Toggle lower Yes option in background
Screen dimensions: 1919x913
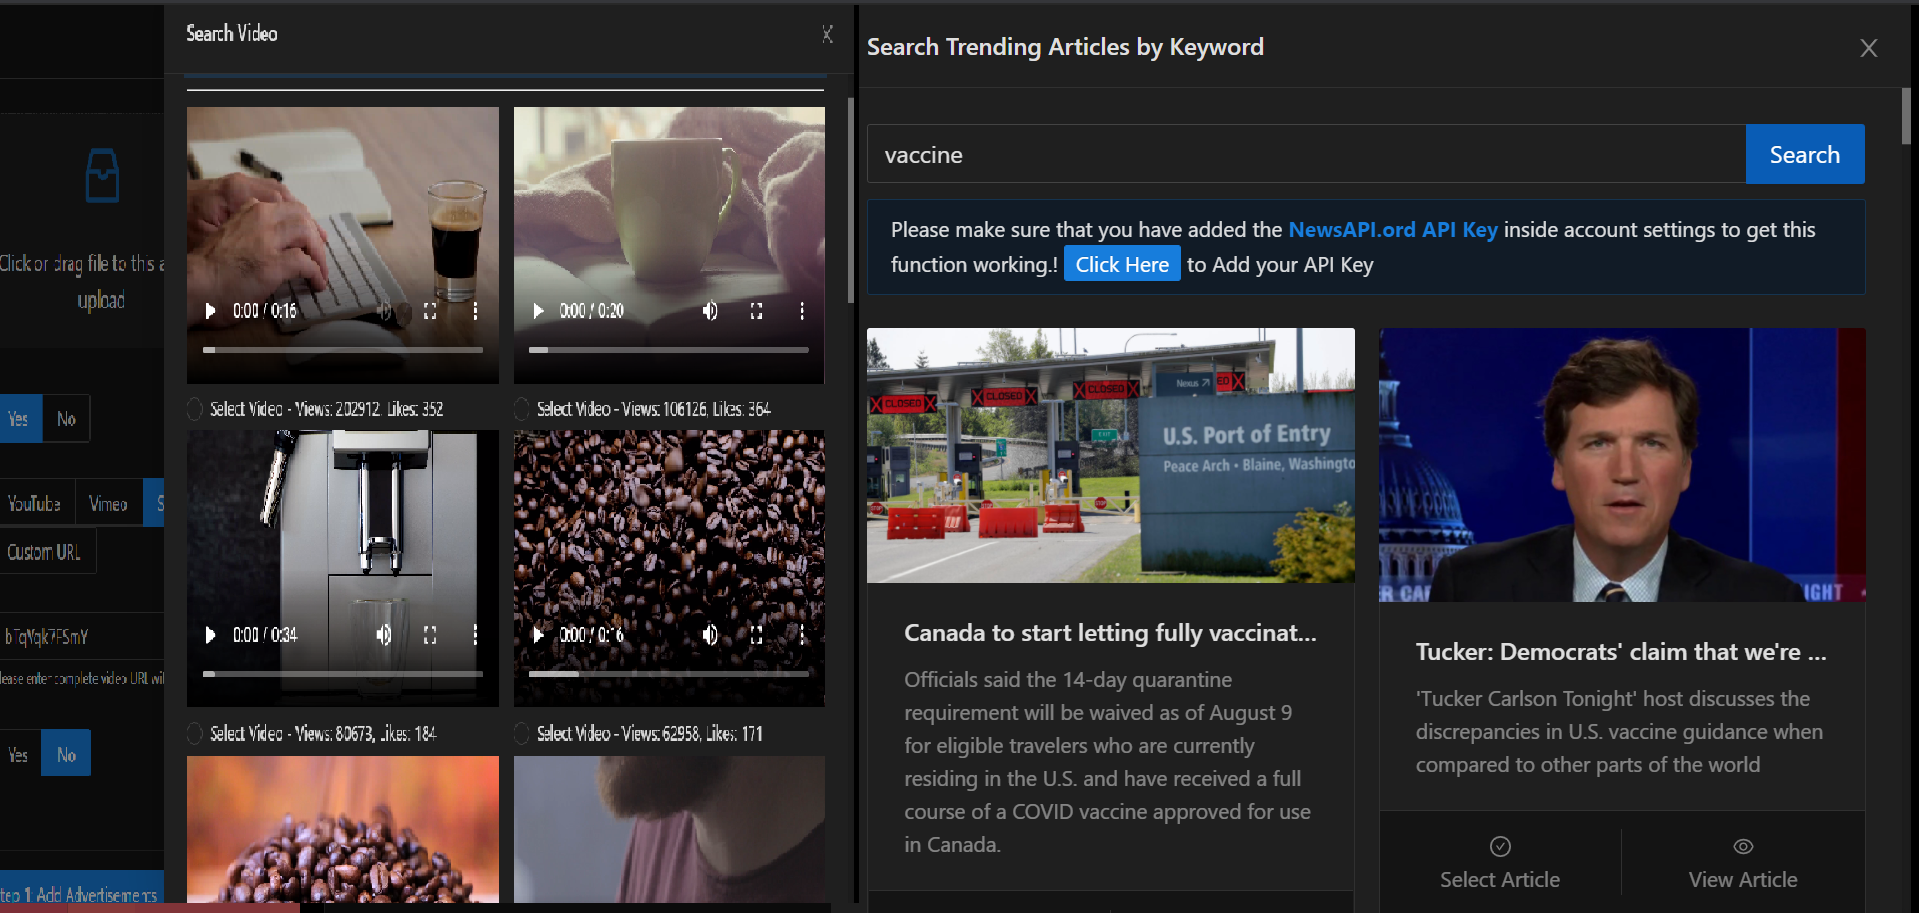pyautogui.click(x=19, y=754)
